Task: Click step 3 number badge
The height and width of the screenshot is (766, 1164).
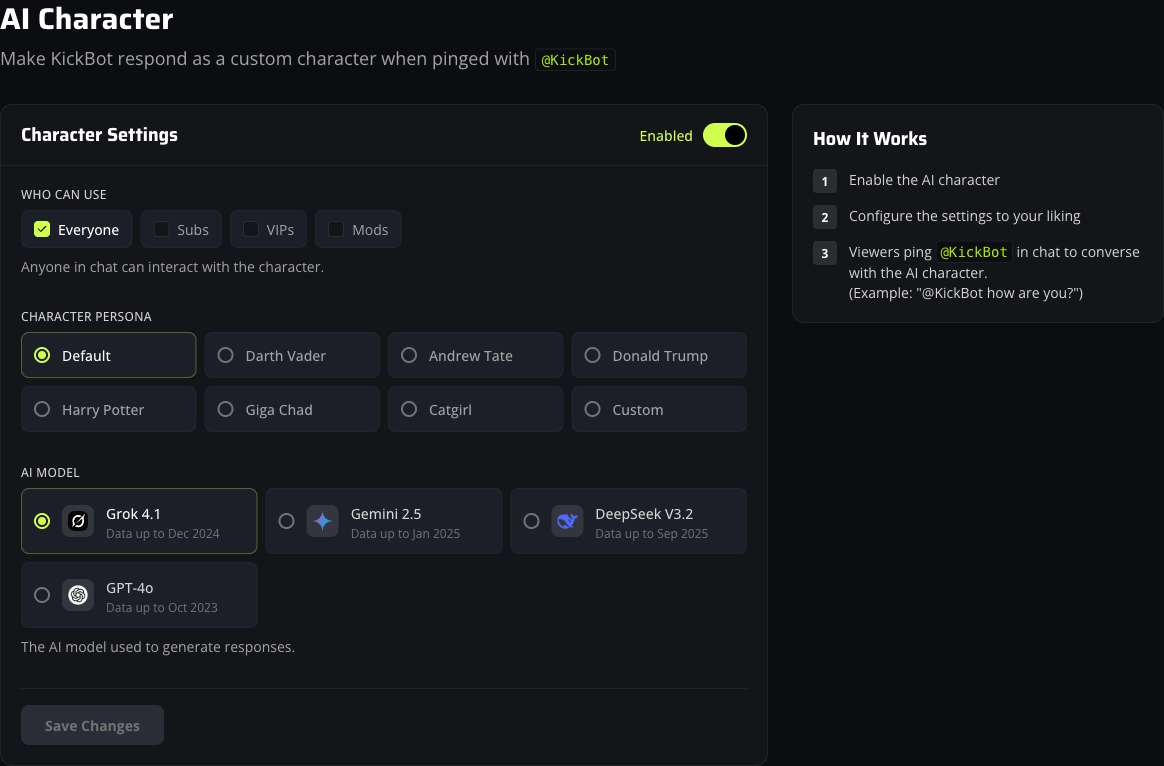Action: pos(825,253)
